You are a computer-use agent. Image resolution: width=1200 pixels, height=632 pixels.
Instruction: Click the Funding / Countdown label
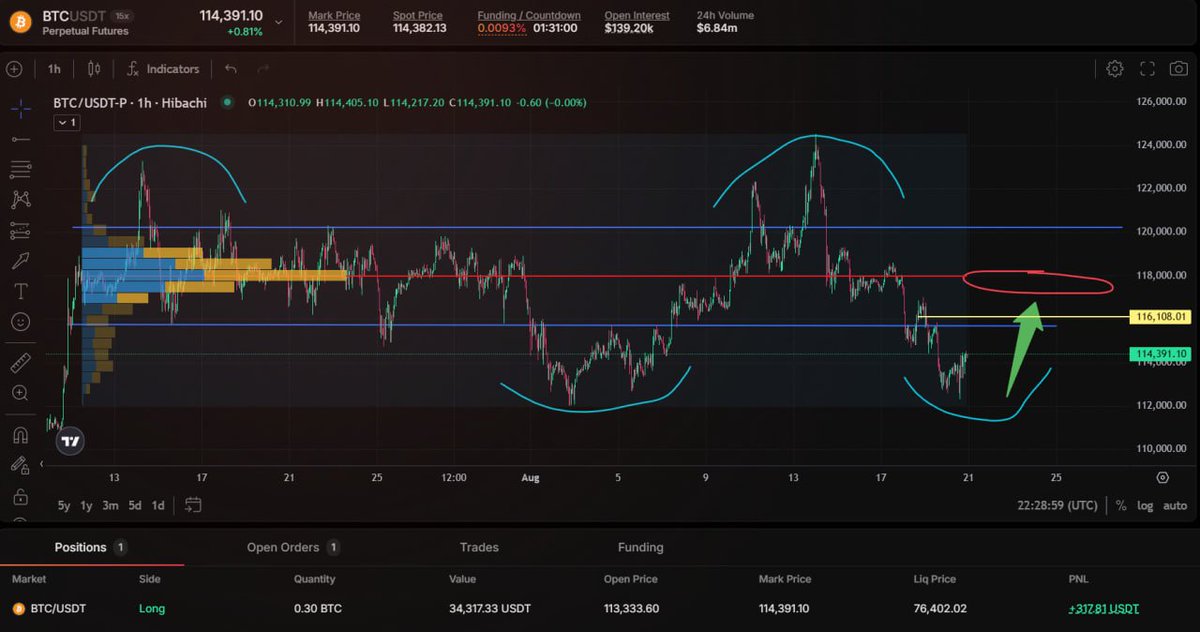point(529,15)
